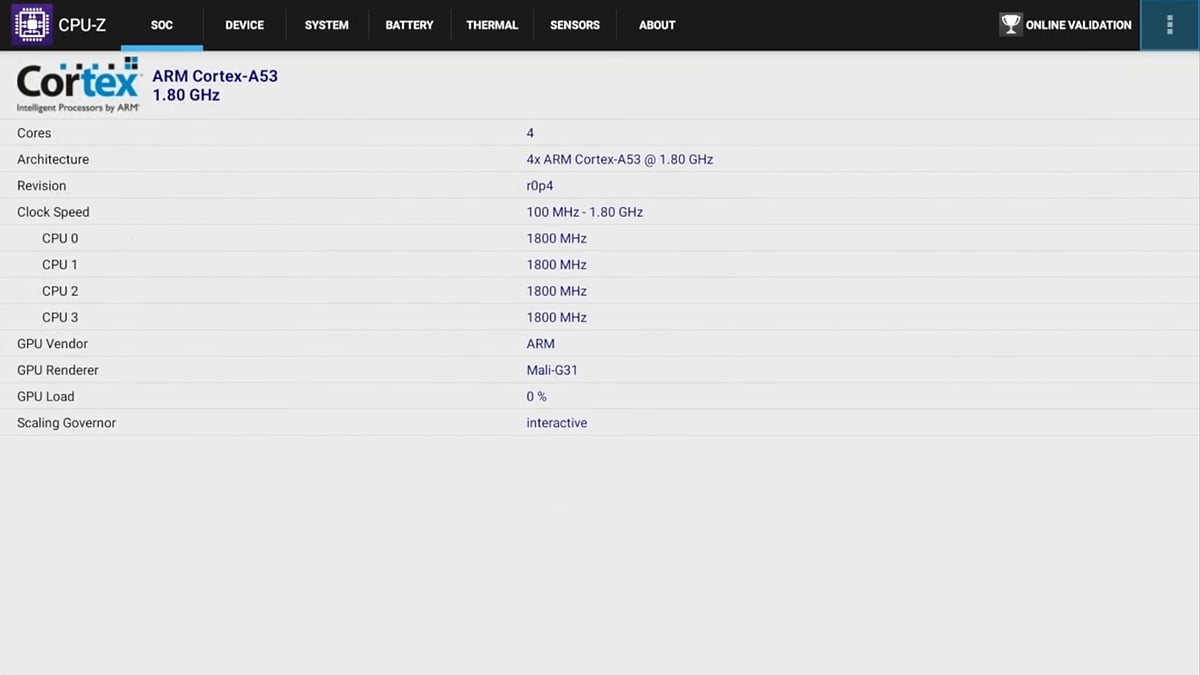
Task: Click the r0p4 revision value
Action: [540, 186]
